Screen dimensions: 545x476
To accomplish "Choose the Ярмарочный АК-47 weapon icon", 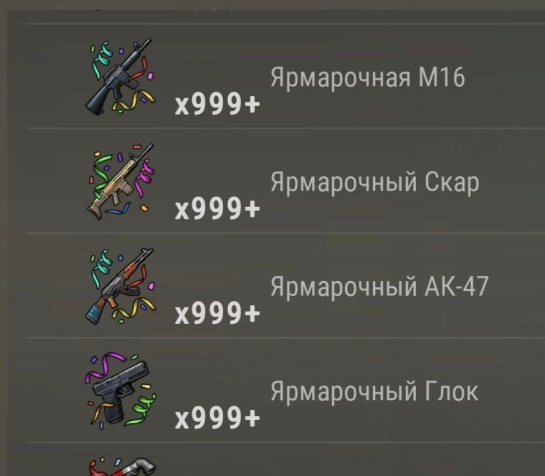I will pyautogui.click(x=120, y=286).
